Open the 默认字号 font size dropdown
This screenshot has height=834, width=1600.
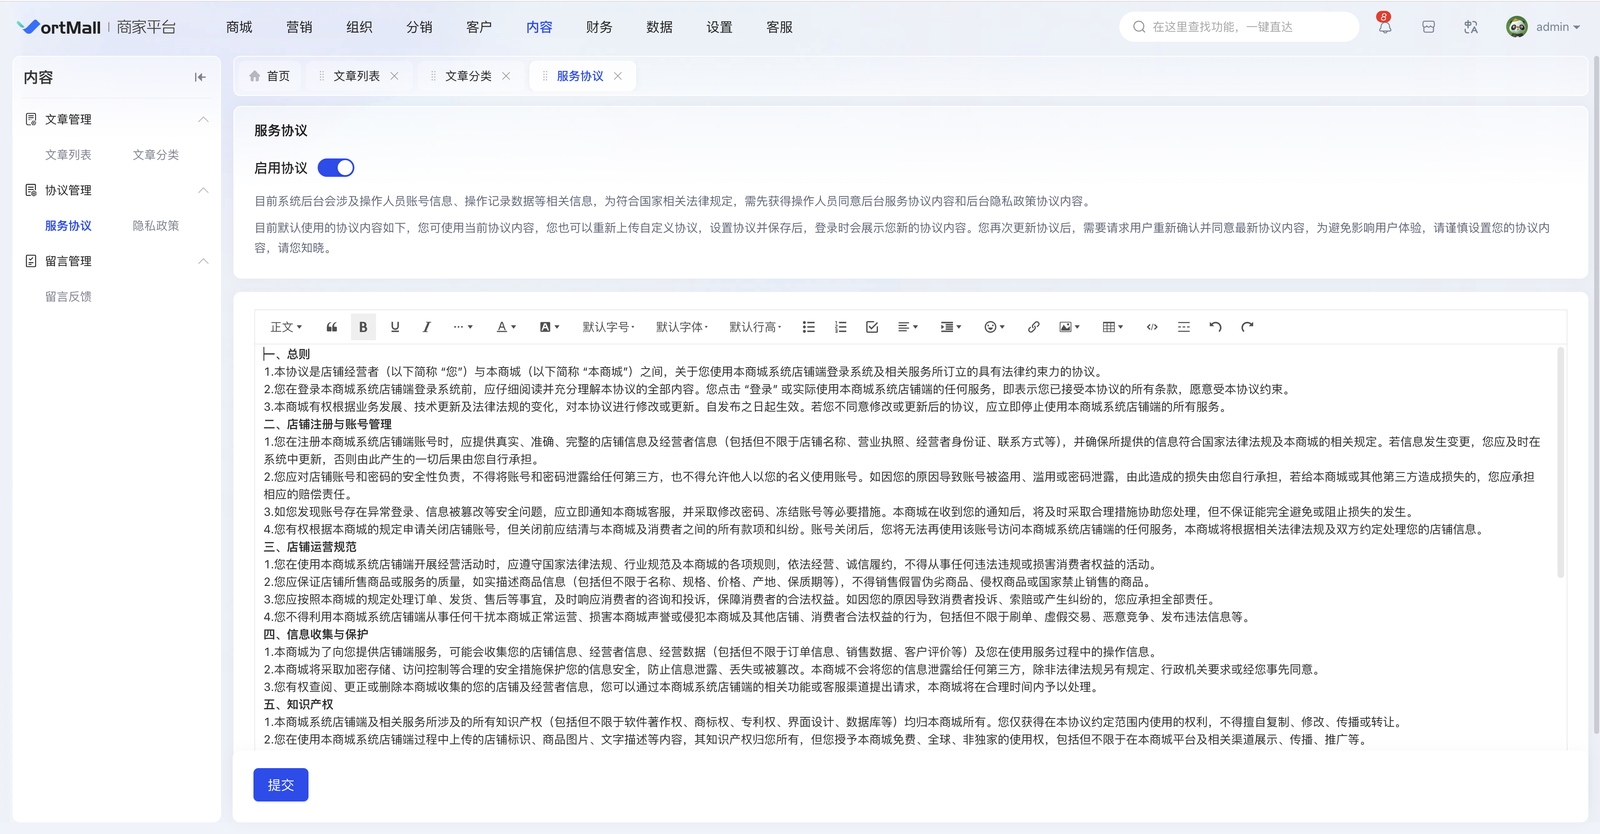click(608, 327)
